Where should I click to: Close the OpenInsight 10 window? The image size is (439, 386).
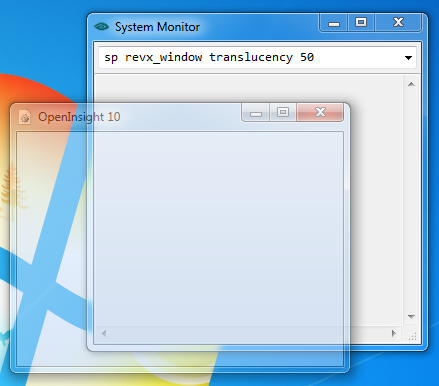(x=320, y=112)
